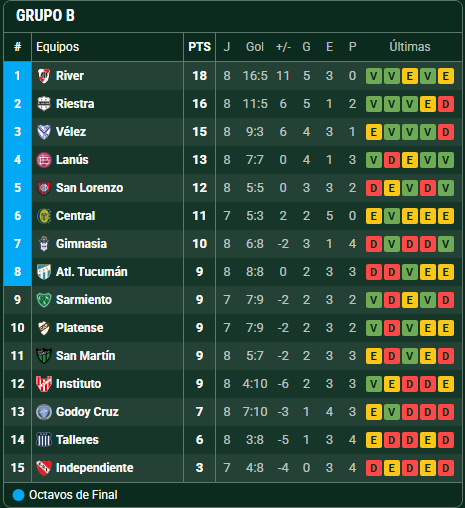This screenshot has width=465, height=508.
Task: Click the Instituto club crest
Action: click(44, 384)
